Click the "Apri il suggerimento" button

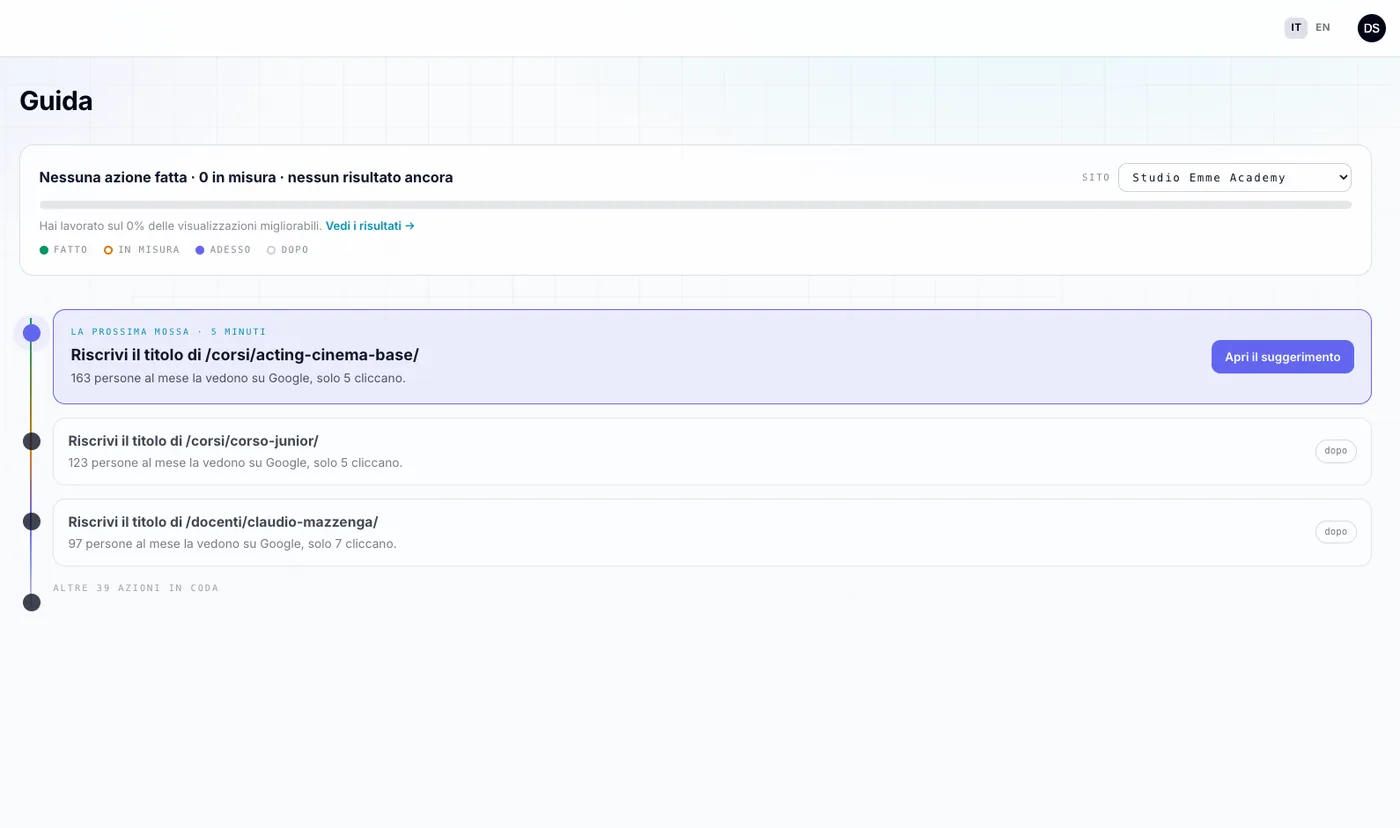(x=1282, y=357)
